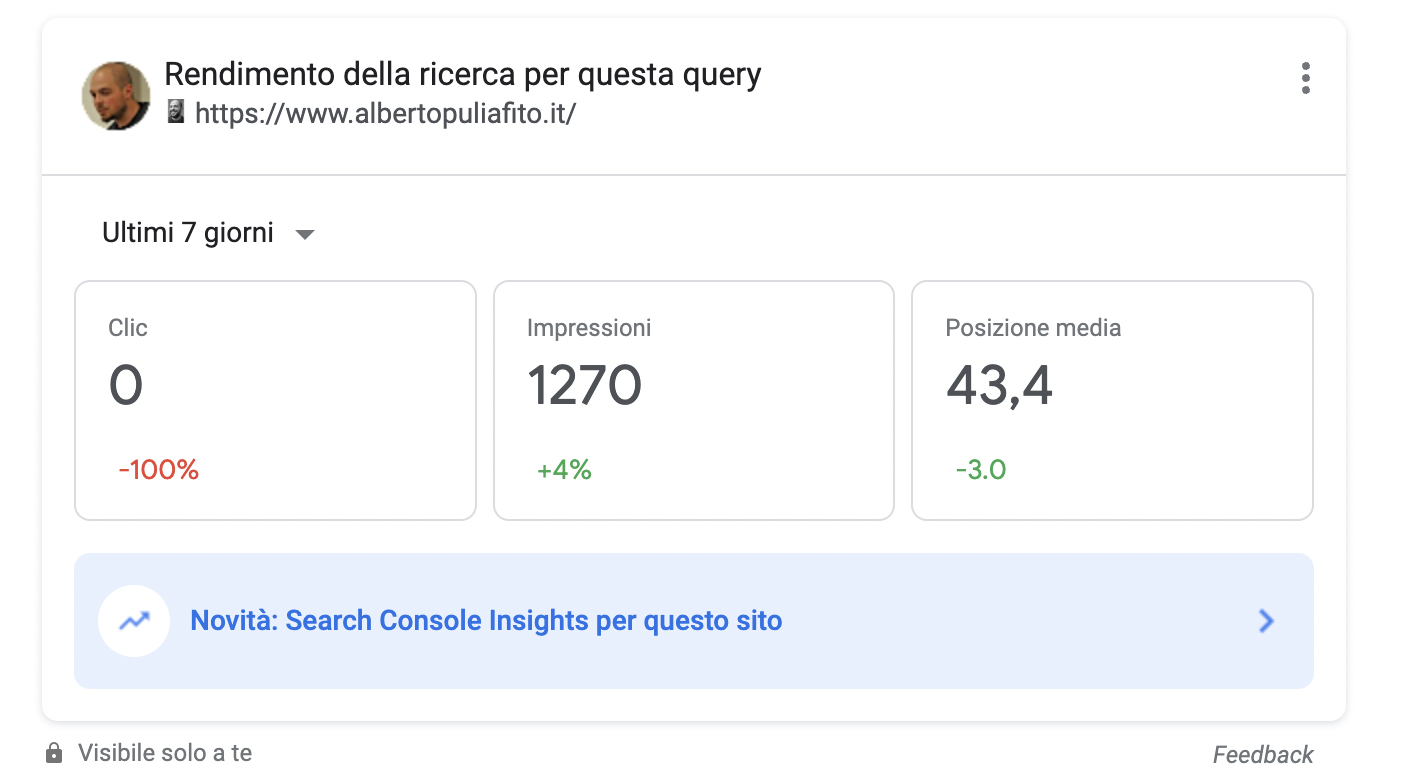The height and width of the screenshot is (770, 1402).
Task: Click the Visibile solo a te label
Action: [165, 753]
